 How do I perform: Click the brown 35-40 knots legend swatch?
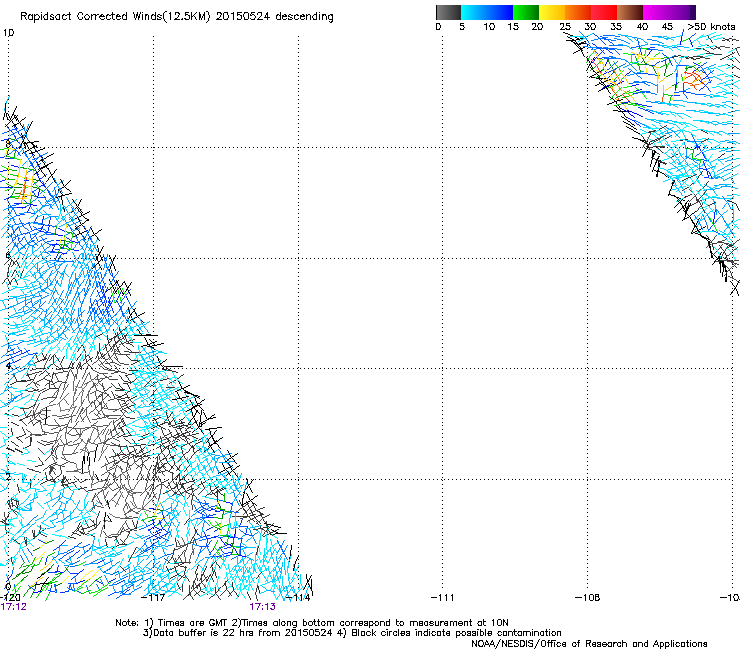click(630, 12)
